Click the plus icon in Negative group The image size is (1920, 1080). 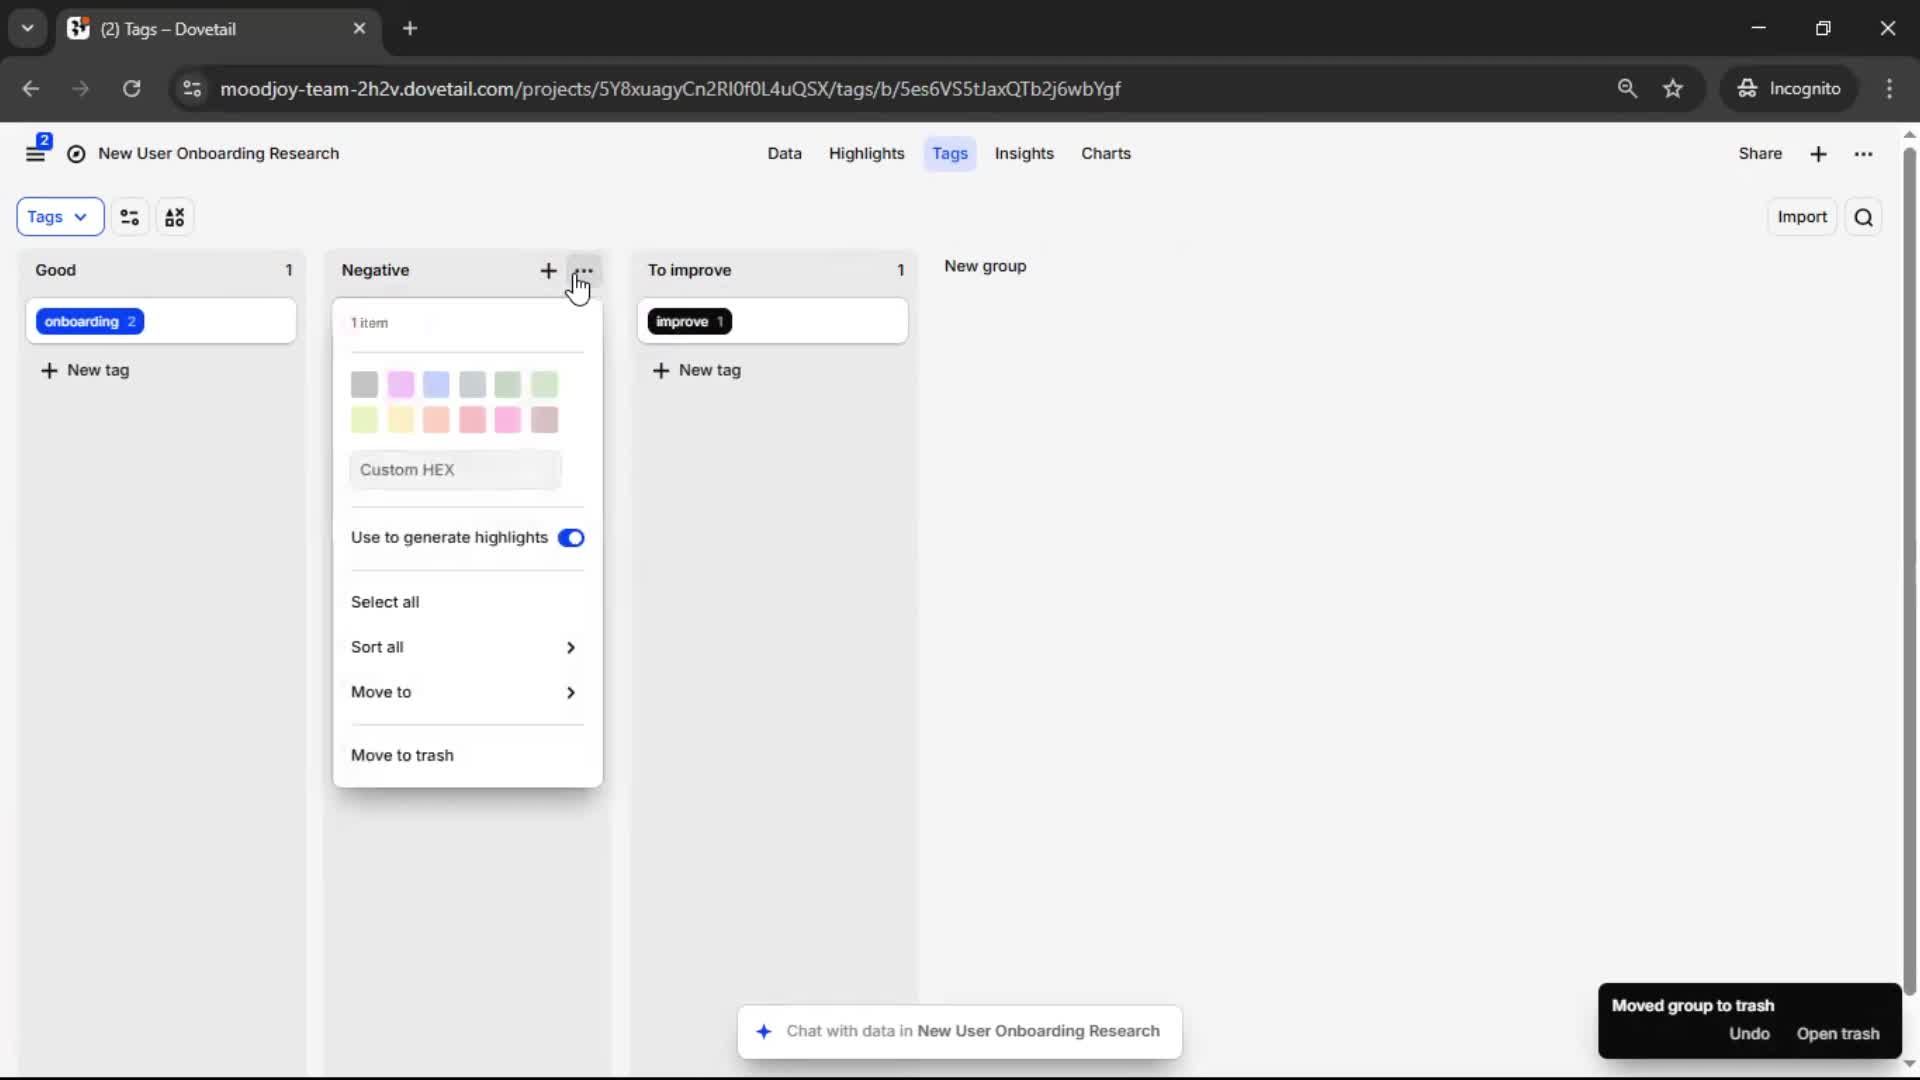(548, 271)
